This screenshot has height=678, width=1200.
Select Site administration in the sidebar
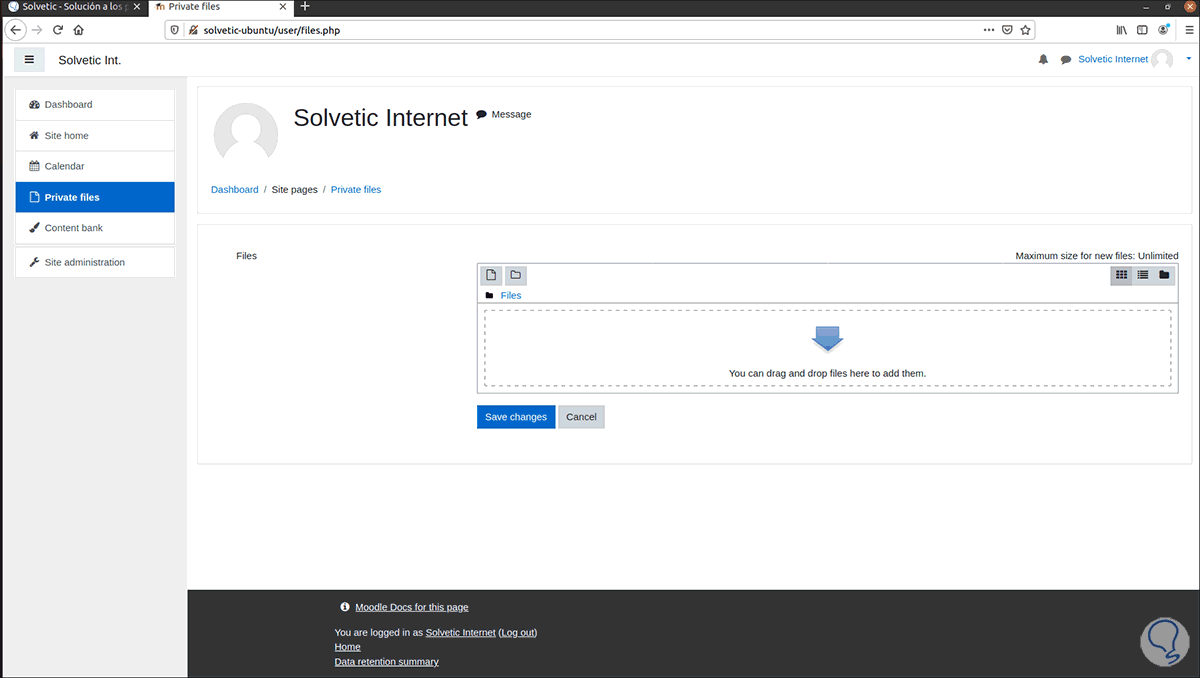pos(85,262)
